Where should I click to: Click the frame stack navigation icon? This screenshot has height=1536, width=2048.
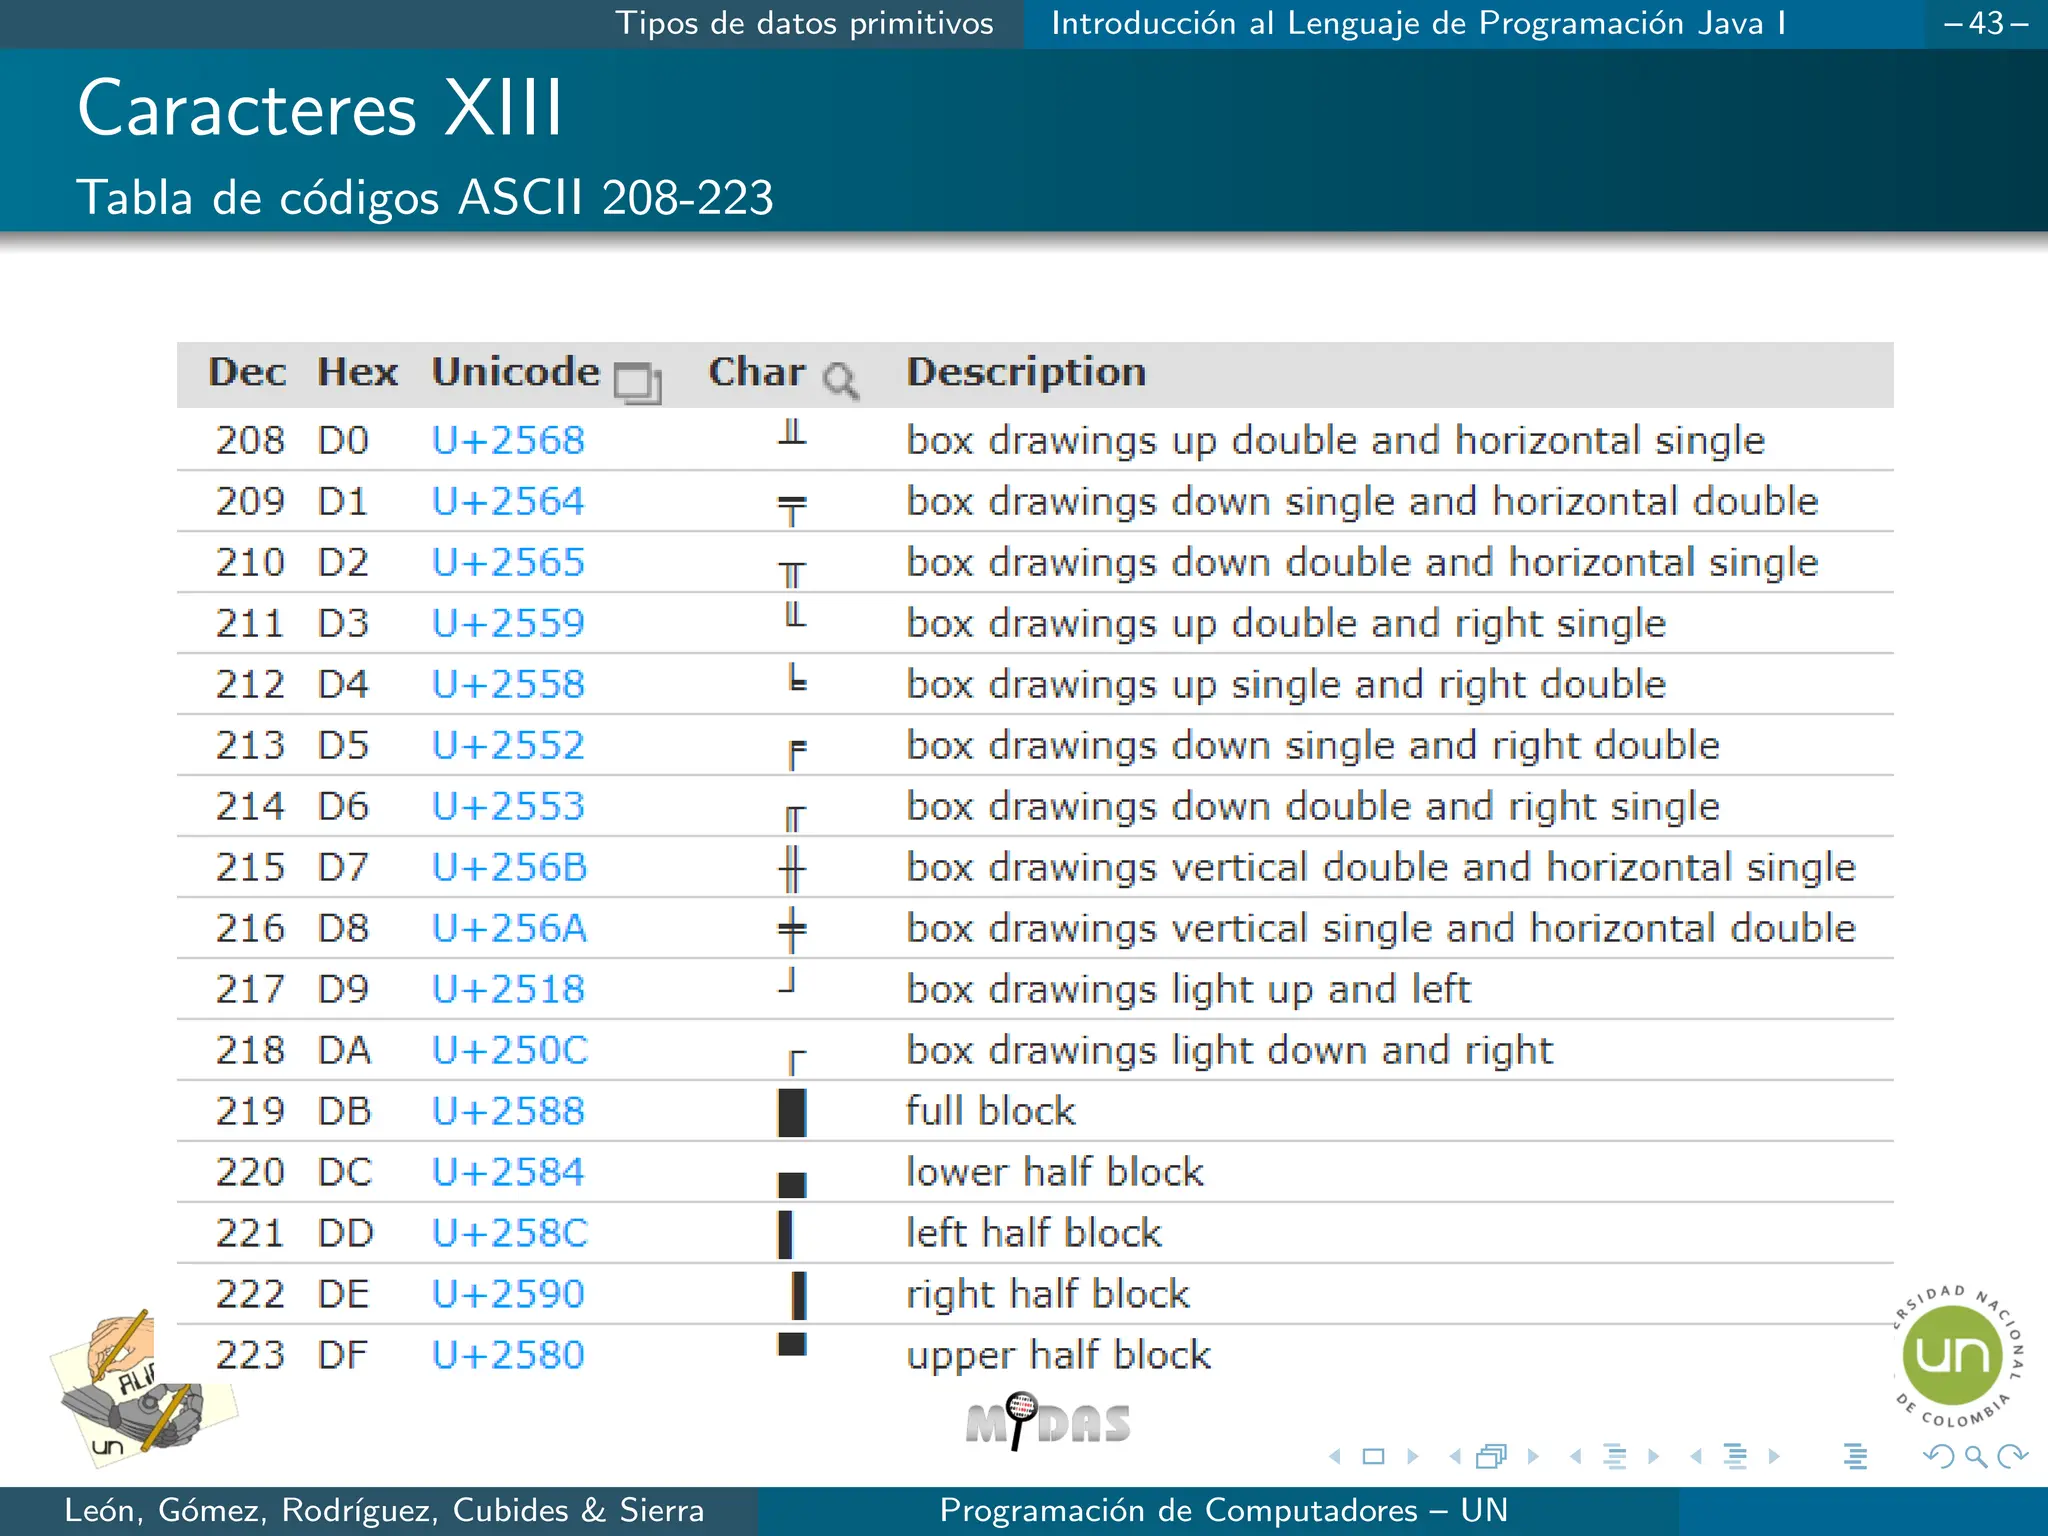click(1491, 1457)
